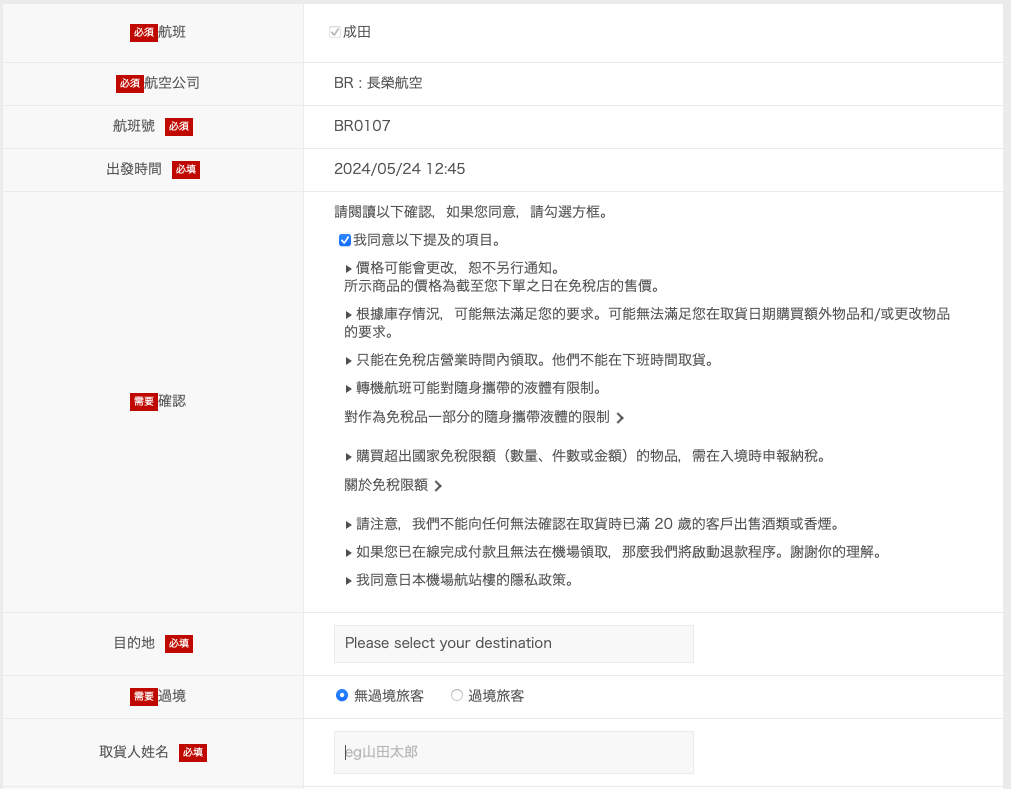Choose the 無過境旅客 radio option
The image size is (1011, 789).
342,696
